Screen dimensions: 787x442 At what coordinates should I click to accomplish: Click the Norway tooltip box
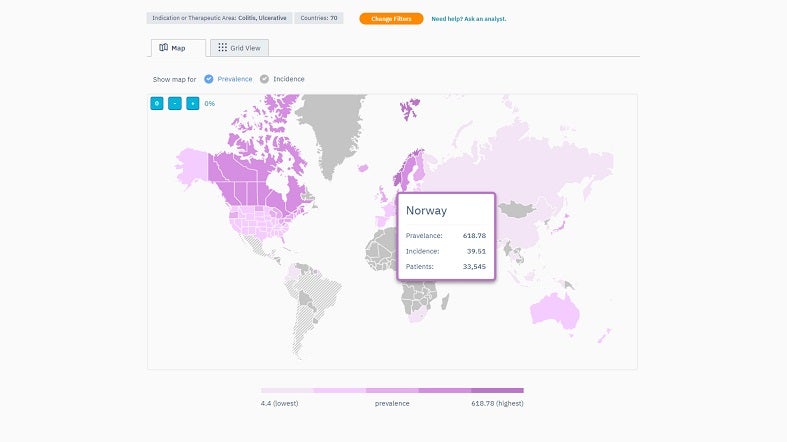click(446, 237)
